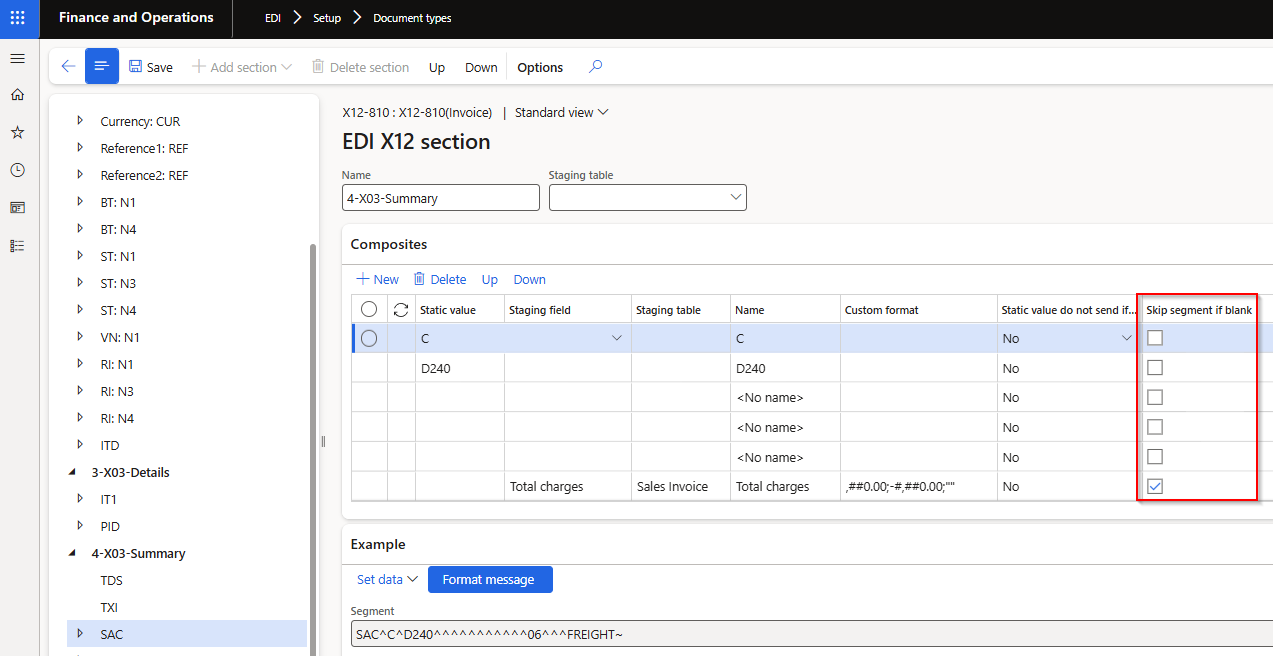The image size is (1273, 656).
Task: Click the refresh icon in grid header
Action: tap(401, 310)
